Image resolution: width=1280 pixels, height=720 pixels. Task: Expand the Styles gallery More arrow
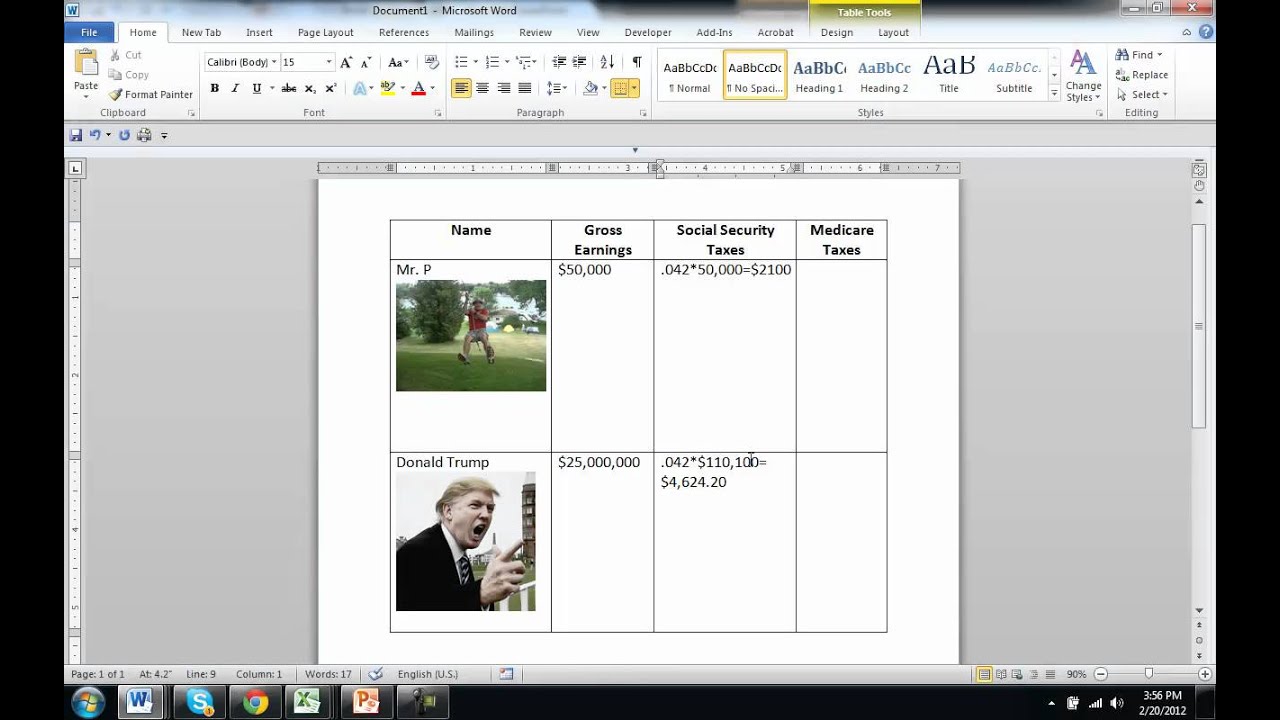pos(1053,94)
